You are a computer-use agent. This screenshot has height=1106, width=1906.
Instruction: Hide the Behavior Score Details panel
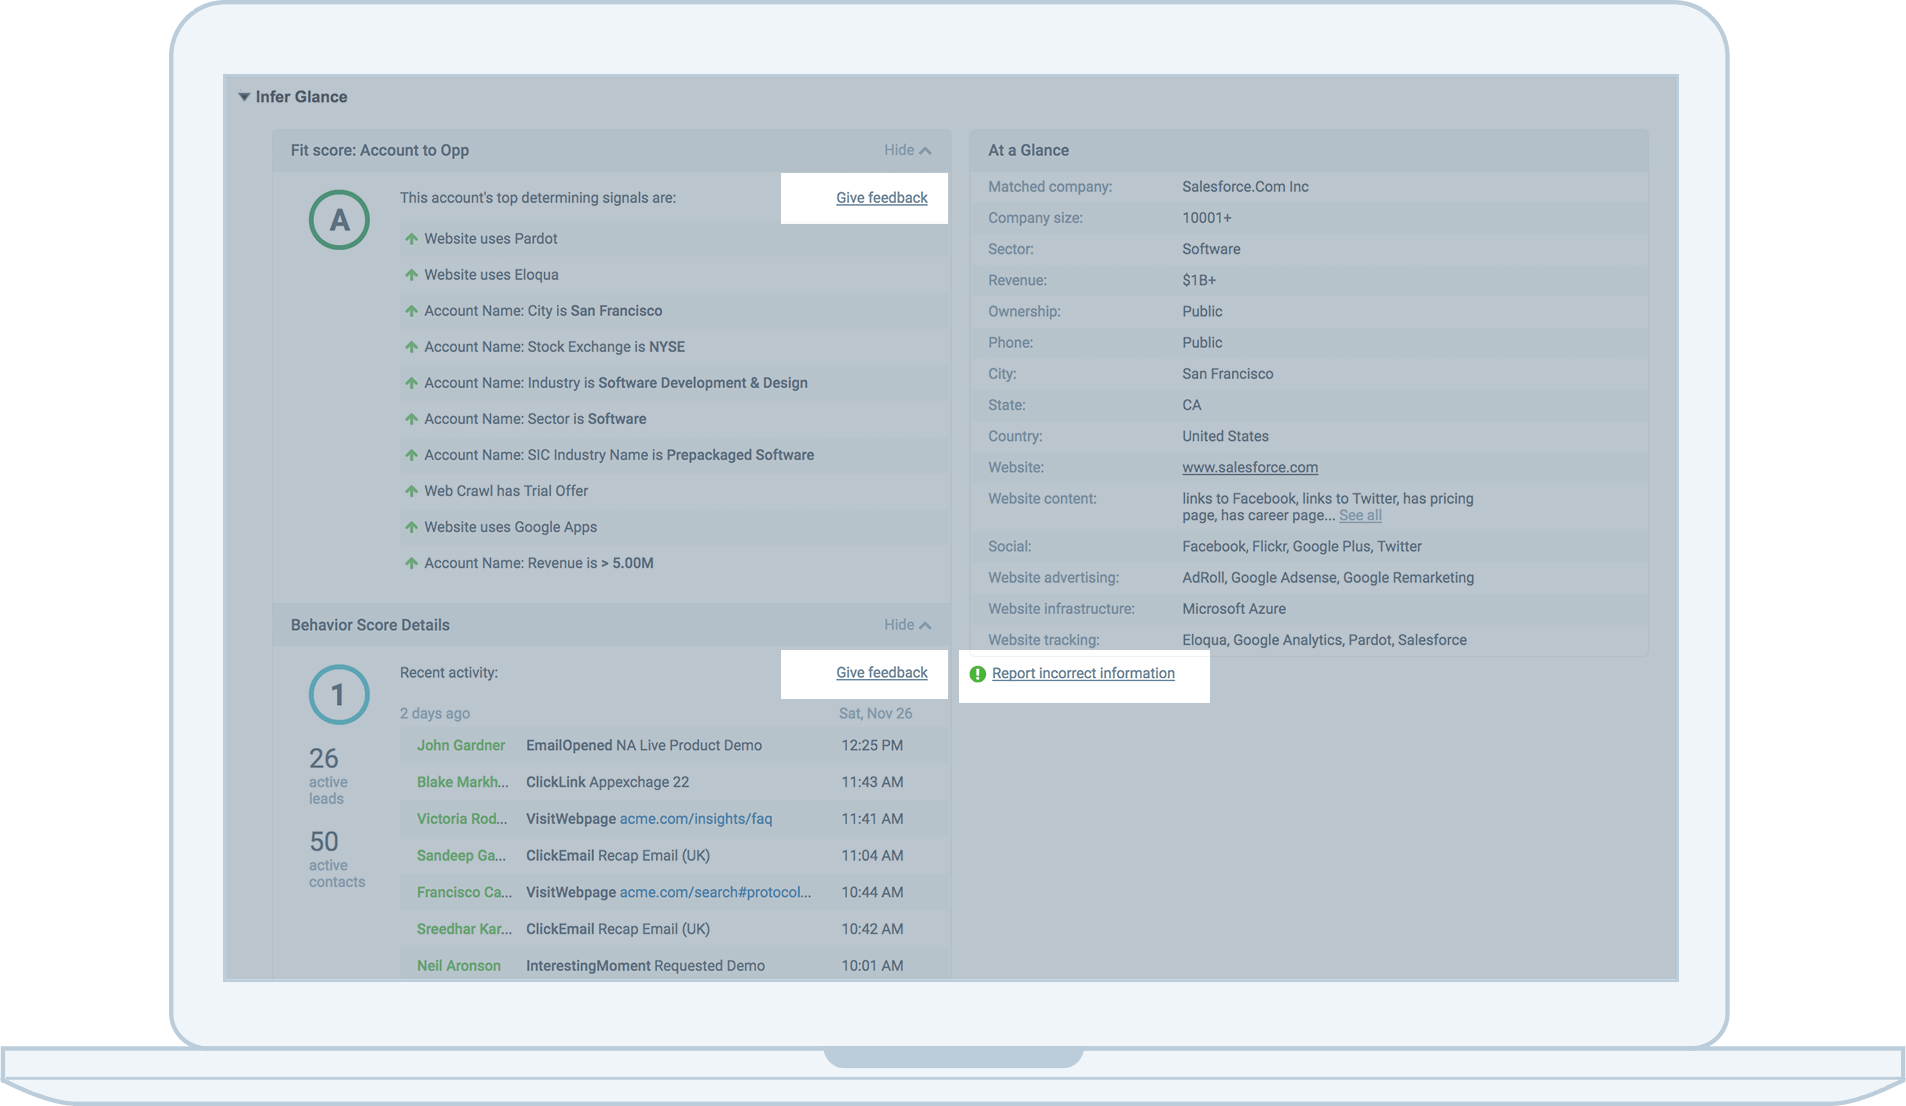[x=907, y=625]
